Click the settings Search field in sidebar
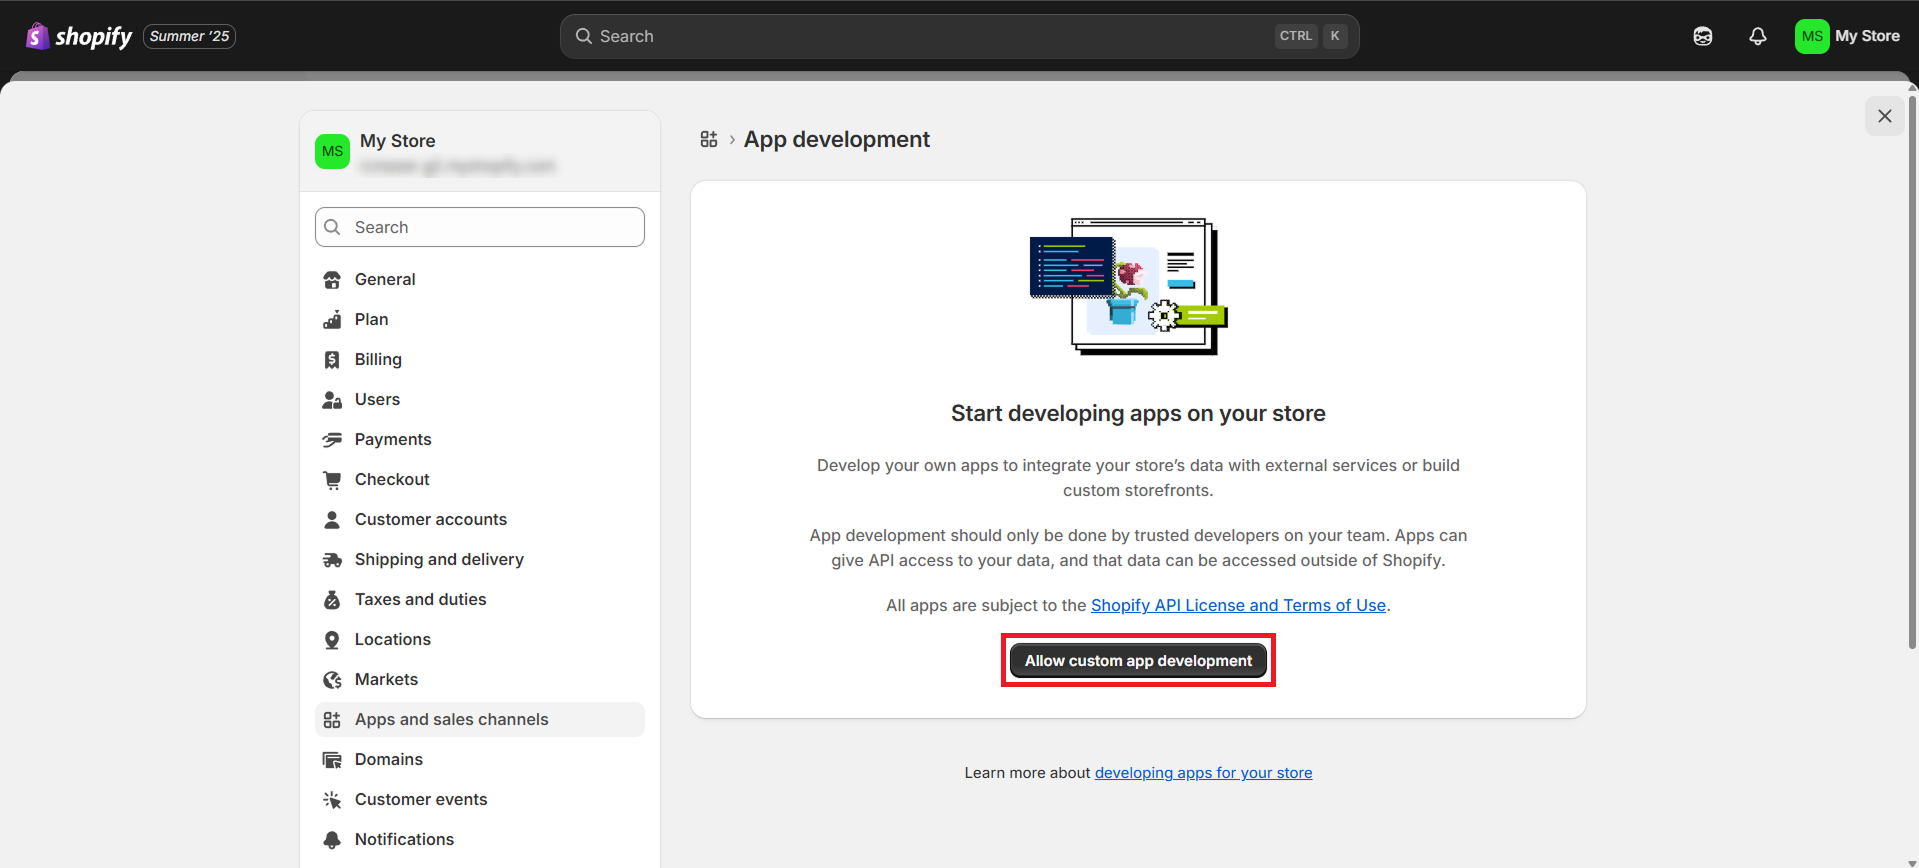The width and height of the screenshot is (1919, 868). 480,227
